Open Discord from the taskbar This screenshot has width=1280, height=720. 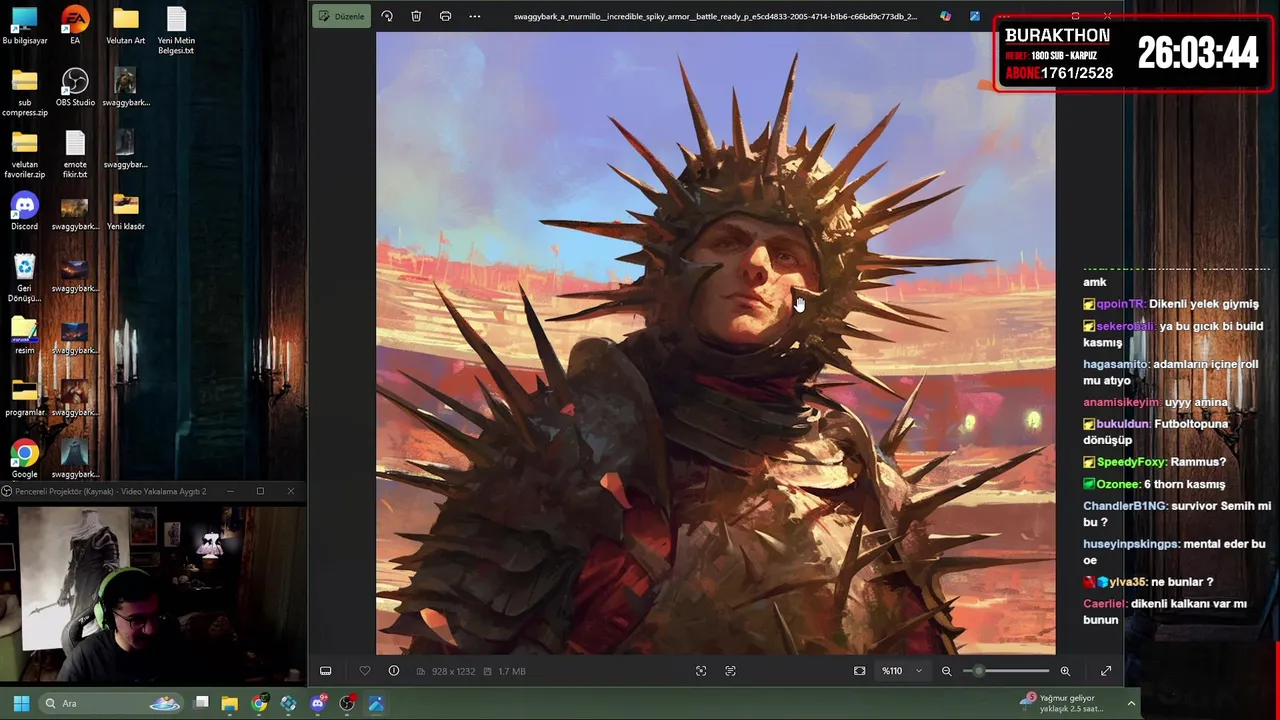point(318,703)
